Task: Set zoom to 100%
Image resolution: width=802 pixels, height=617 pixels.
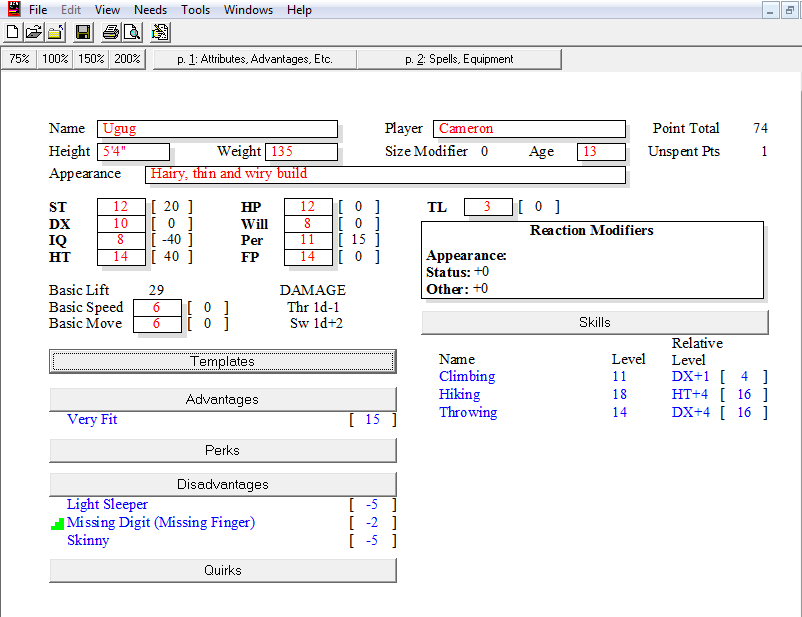Action: [55, 59]
